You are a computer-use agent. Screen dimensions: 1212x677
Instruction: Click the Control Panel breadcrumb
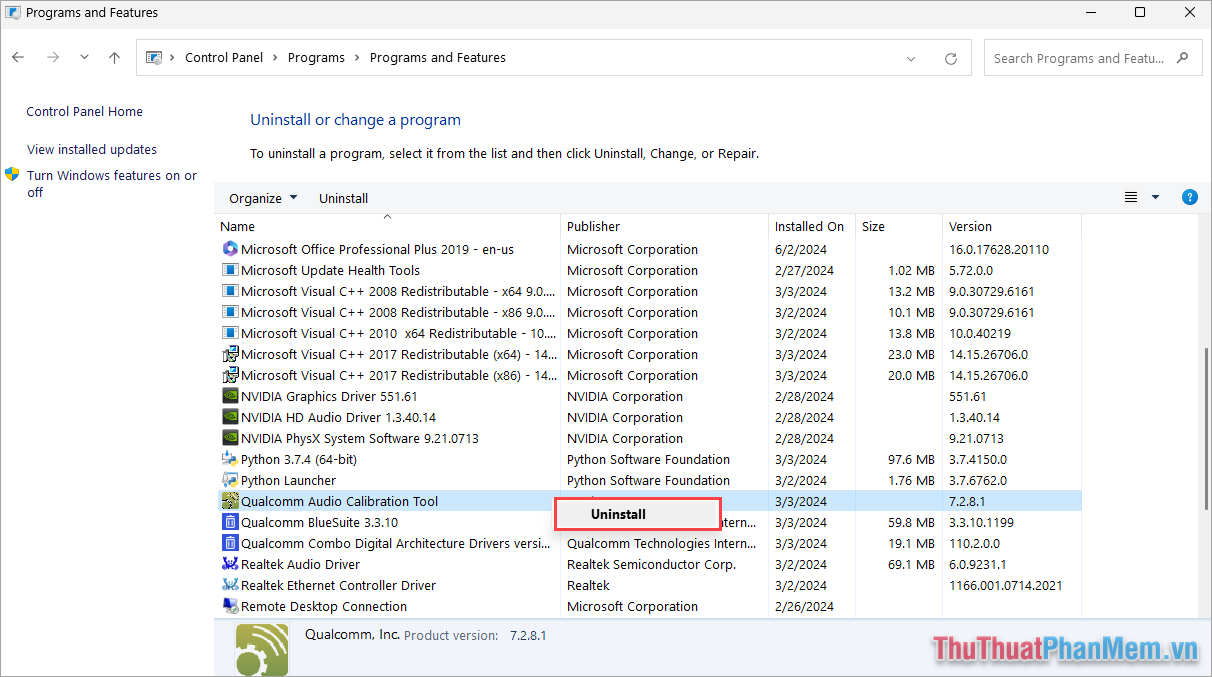pyautogui.click(x=224, y=58)
